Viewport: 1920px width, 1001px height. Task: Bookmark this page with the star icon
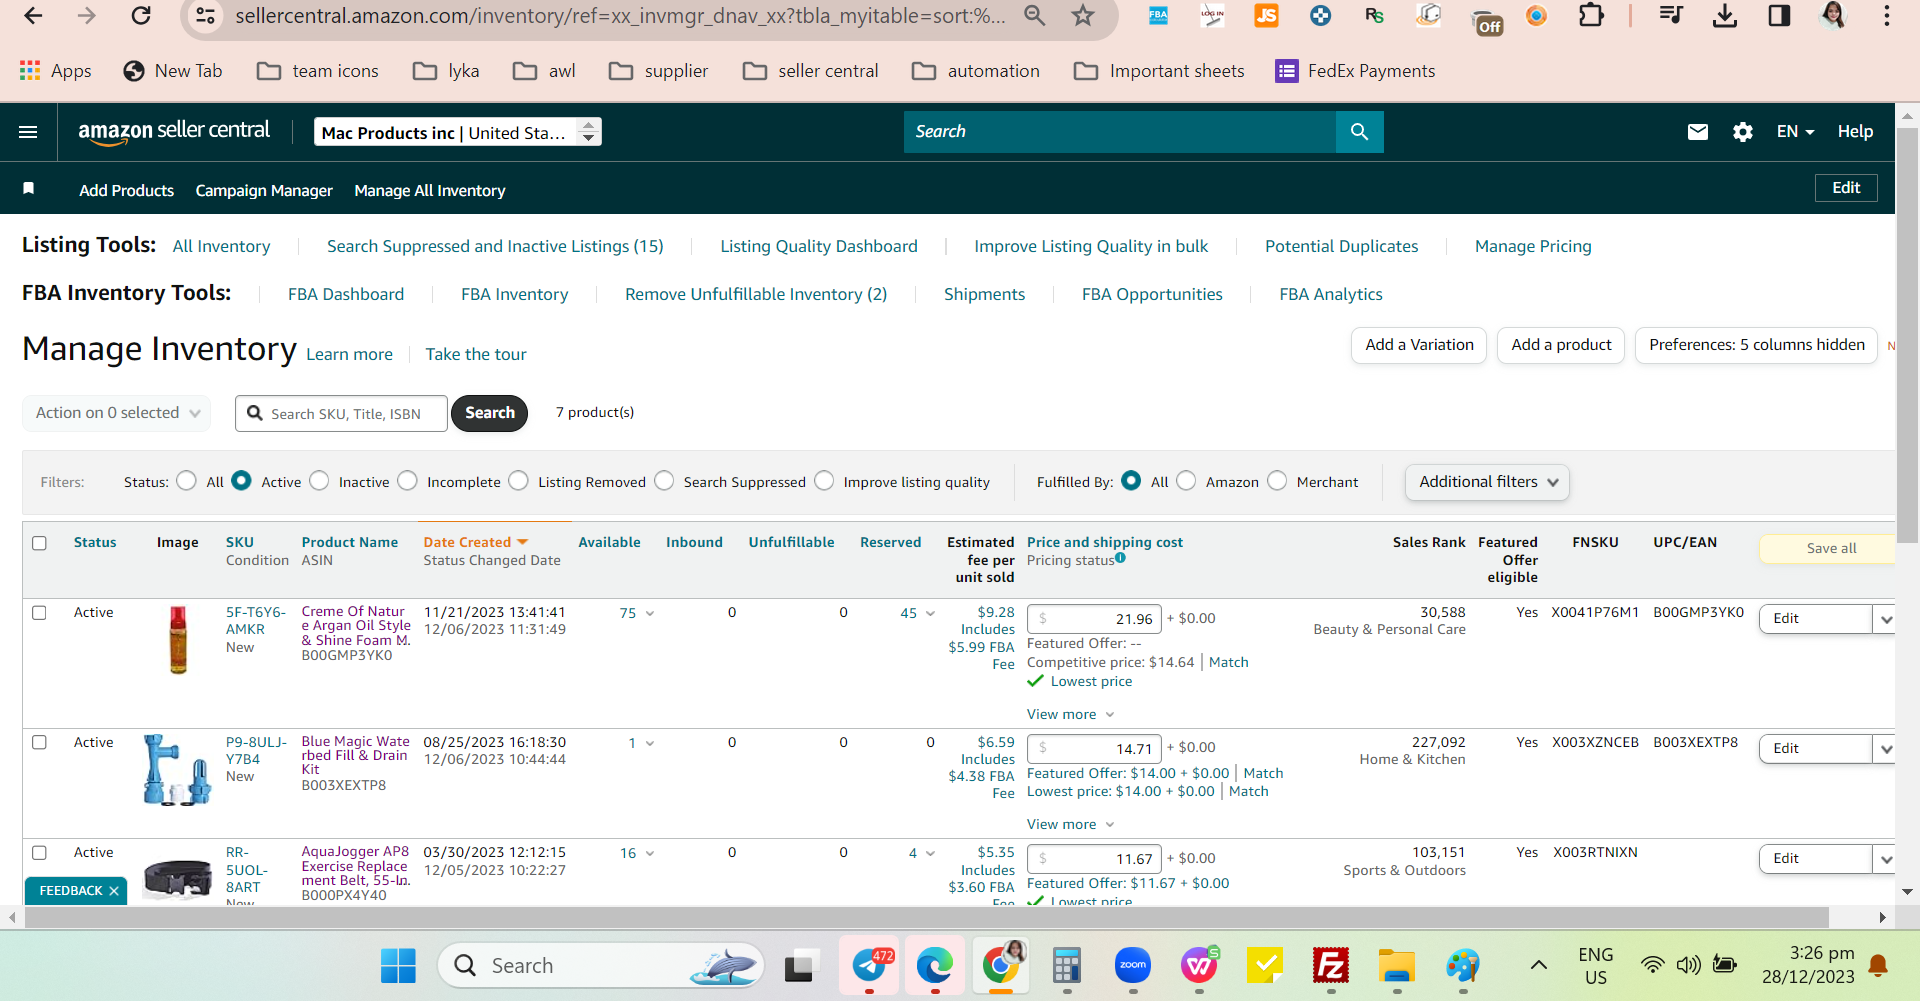[1083, 16]
